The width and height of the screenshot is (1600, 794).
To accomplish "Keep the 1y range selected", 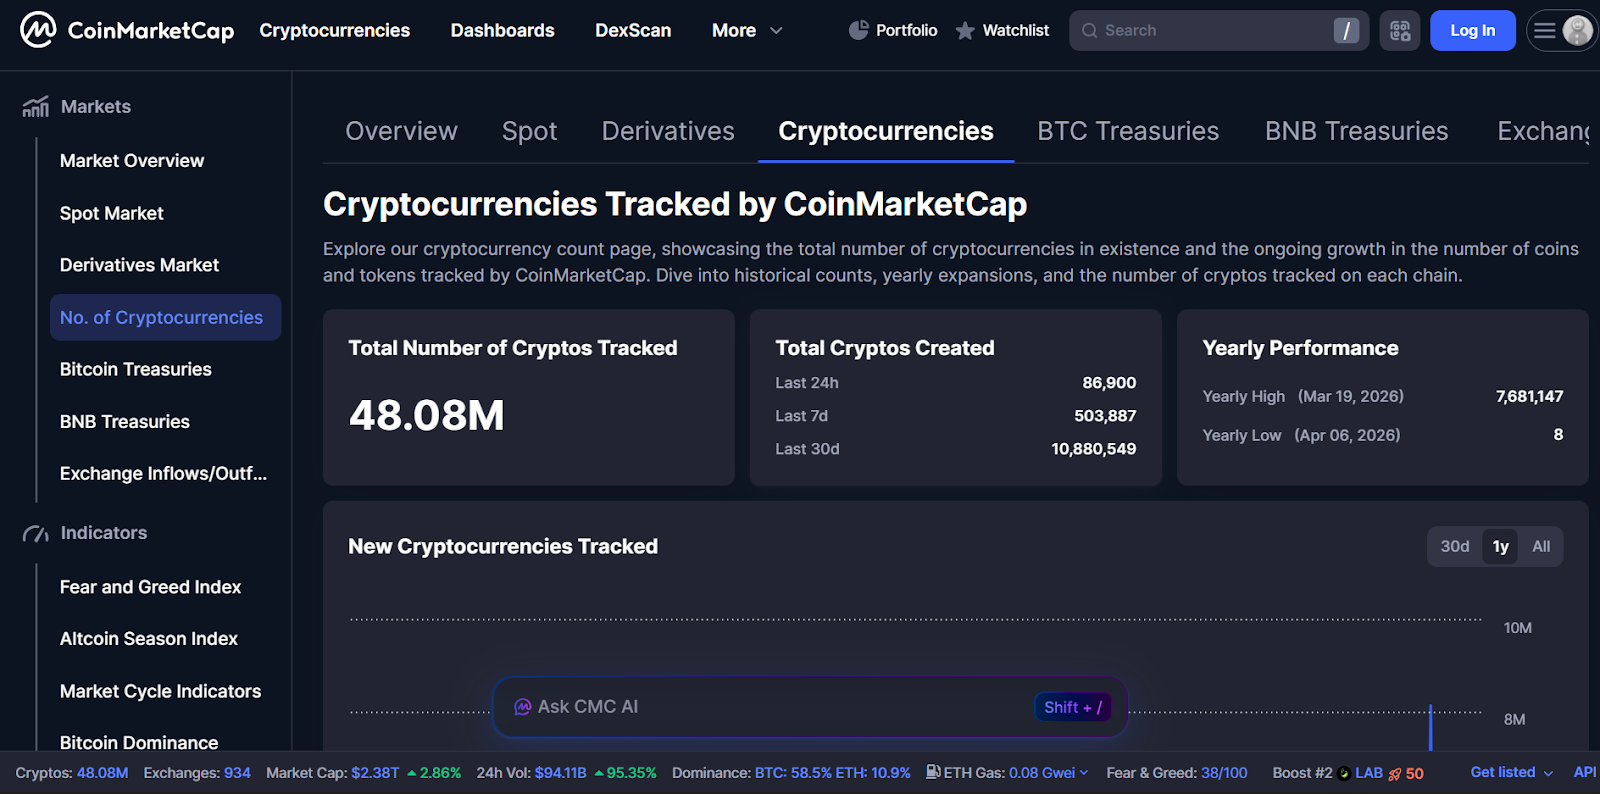I will pos(1500,546).
